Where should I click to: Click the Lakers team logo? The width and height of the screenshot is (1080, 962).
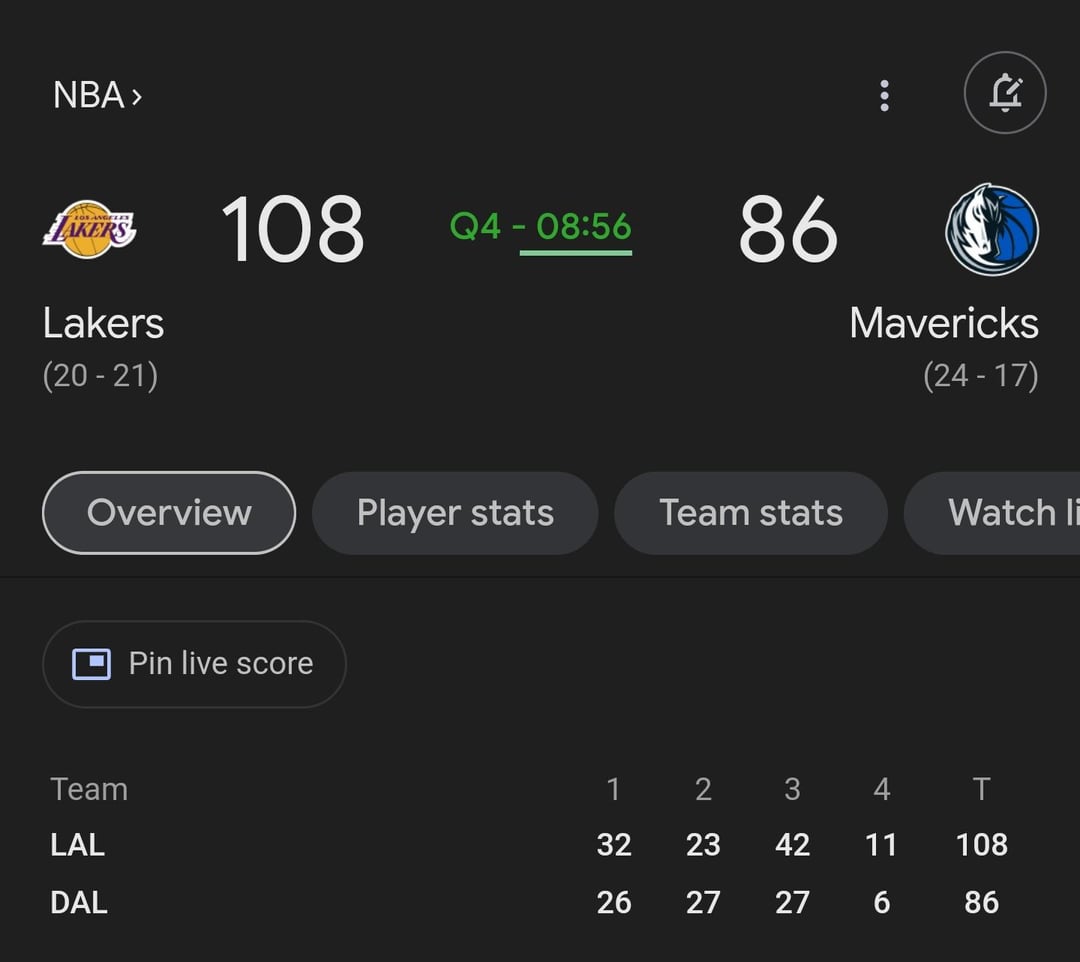coord(91,230)
